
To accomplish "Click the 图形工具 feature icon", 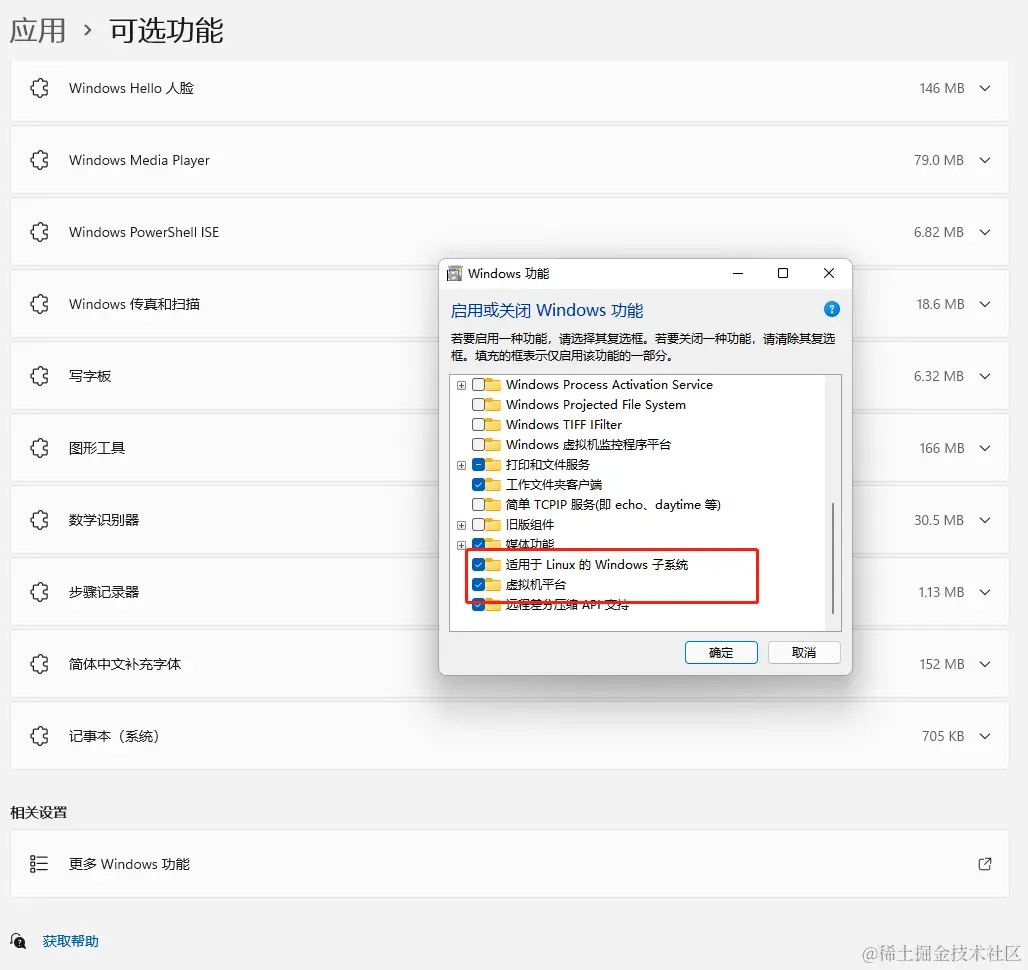I will [x=39, y=448].
